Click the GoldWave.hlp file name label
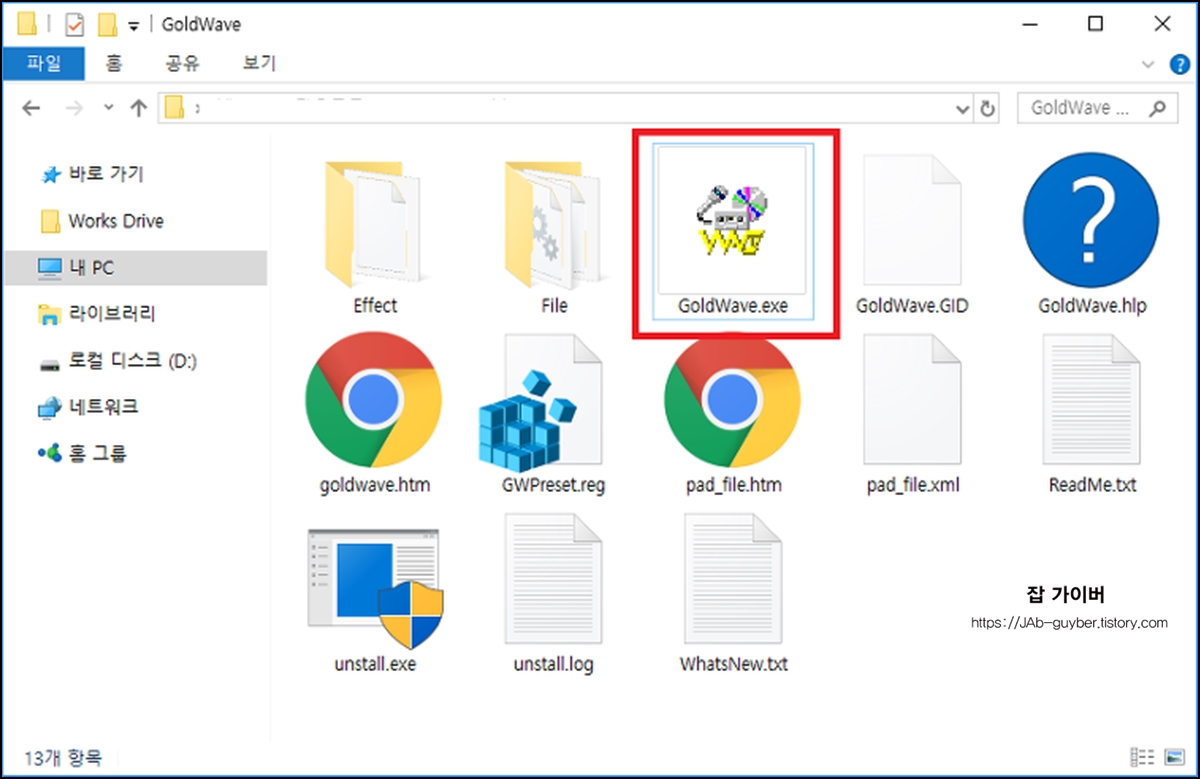 [1092, 306]
